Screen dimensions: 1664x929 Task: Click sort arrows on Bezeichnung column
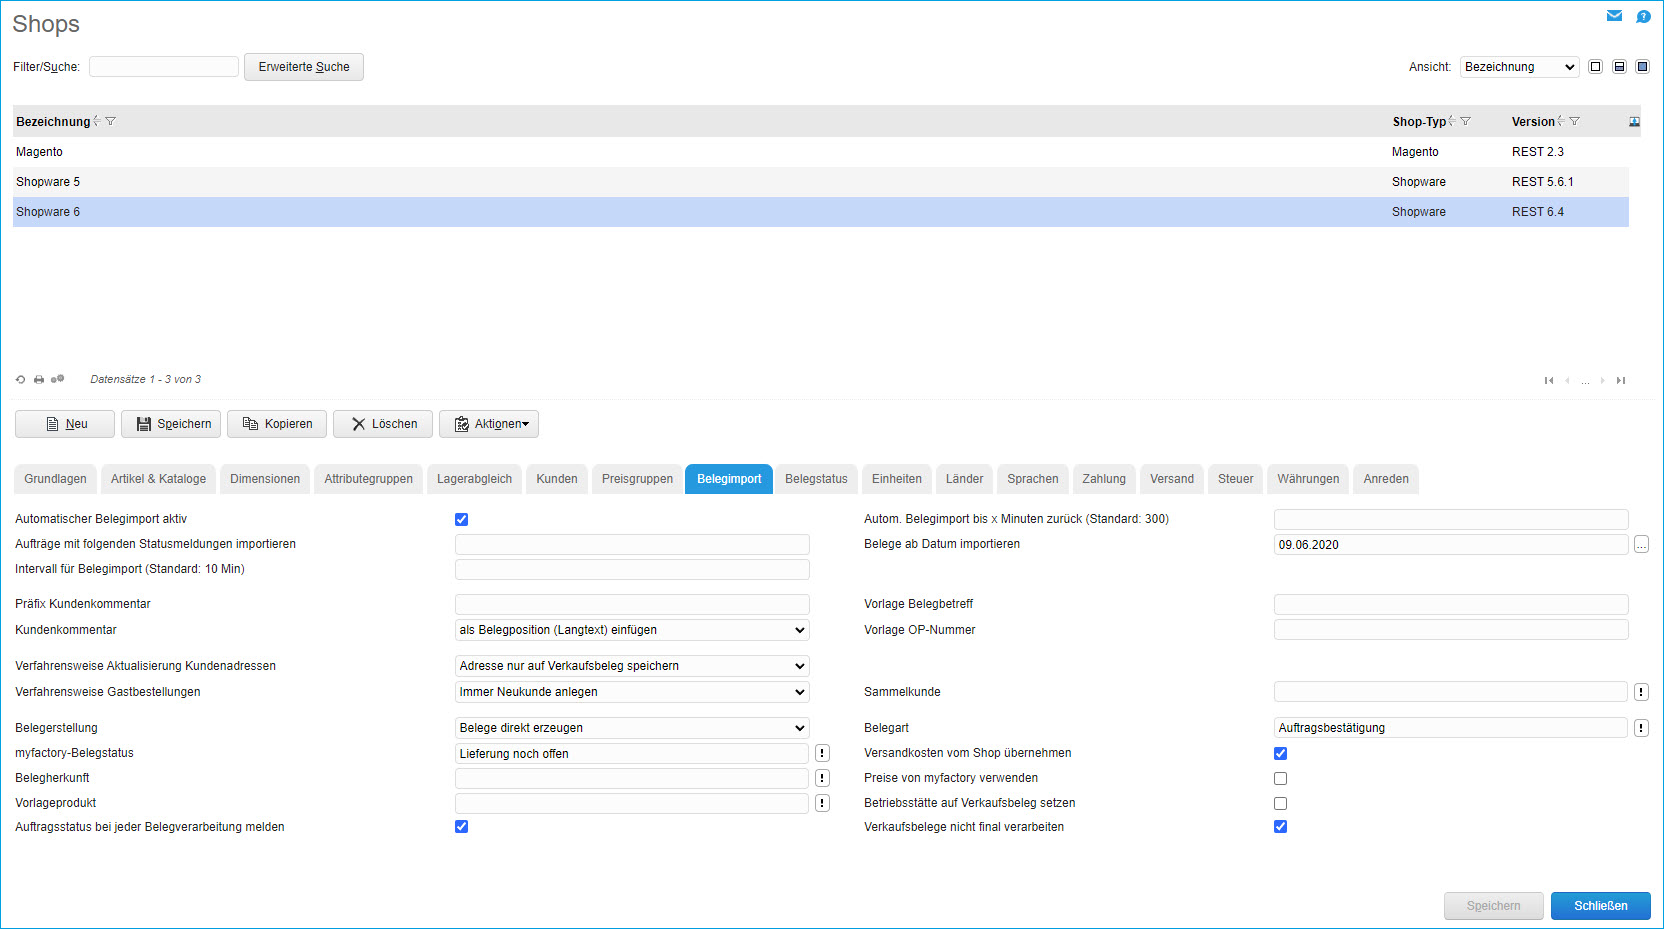[x=97, y=121]
